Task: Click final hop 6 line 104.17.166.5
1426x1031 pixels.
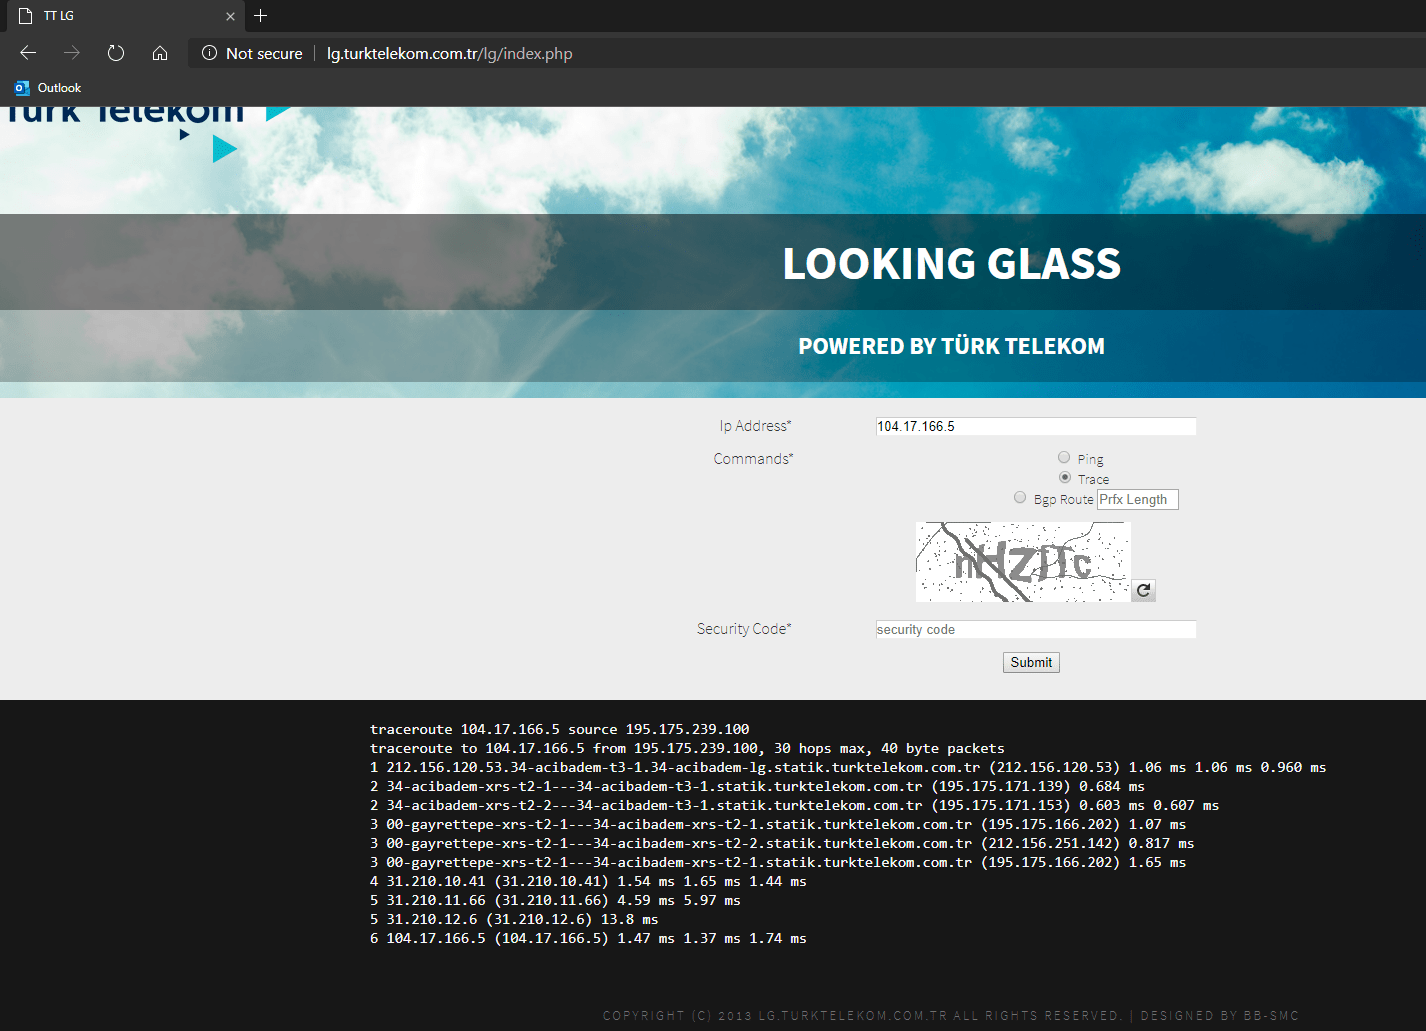Action: tap(588, 938)
